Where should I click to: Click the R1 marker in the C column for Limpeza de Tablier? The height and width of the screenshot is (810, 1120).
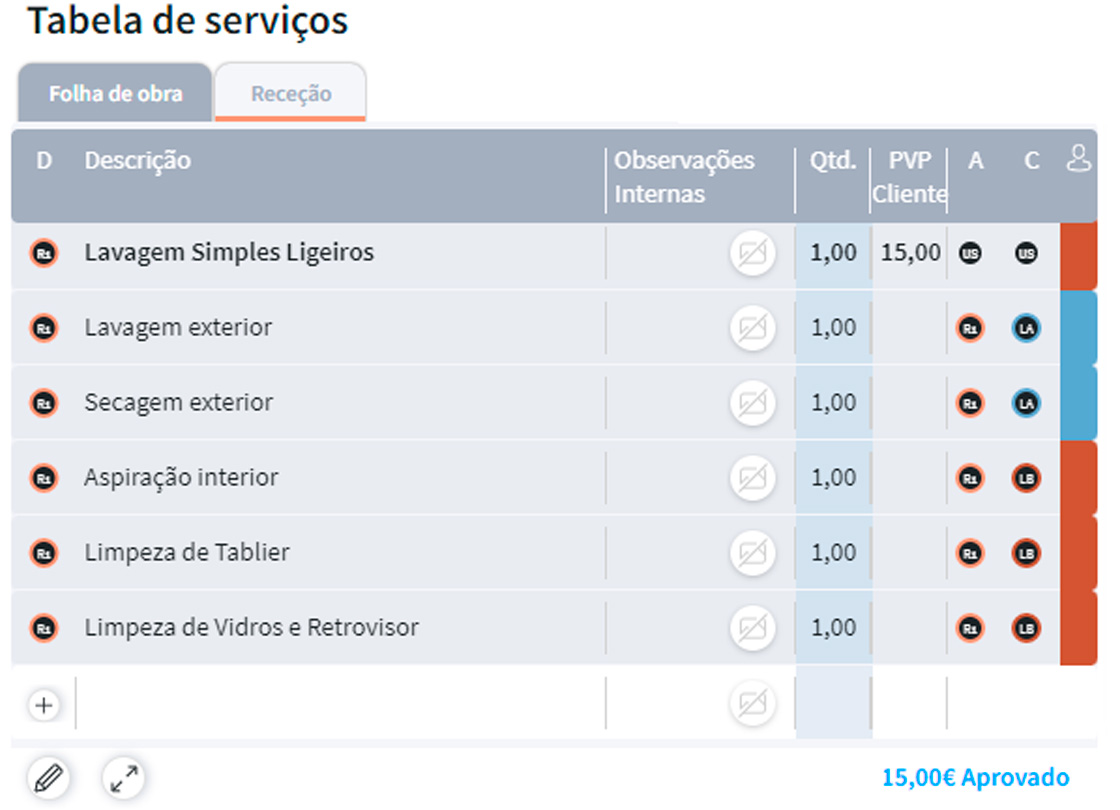pyautogui.click(x=969, y=552)
